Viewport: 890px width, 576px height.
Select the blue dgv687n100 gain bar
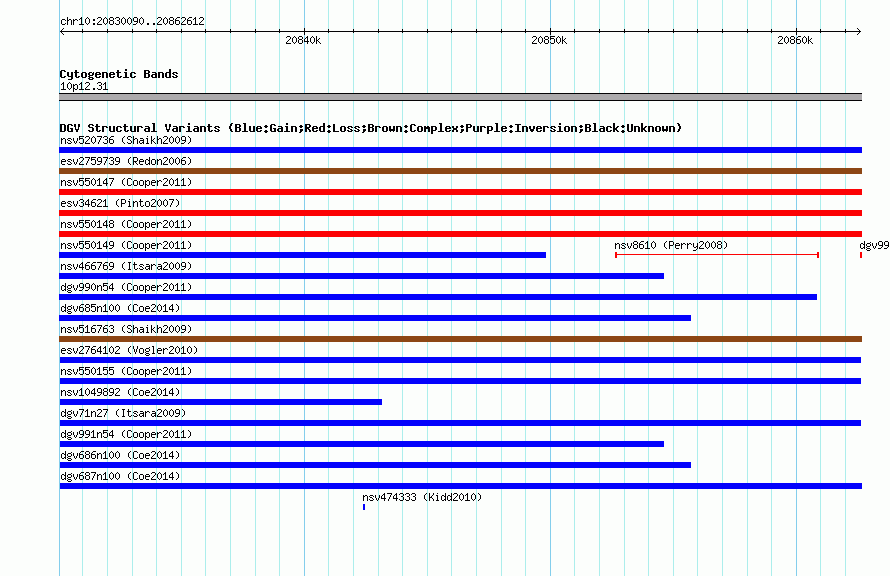(460, 486)
